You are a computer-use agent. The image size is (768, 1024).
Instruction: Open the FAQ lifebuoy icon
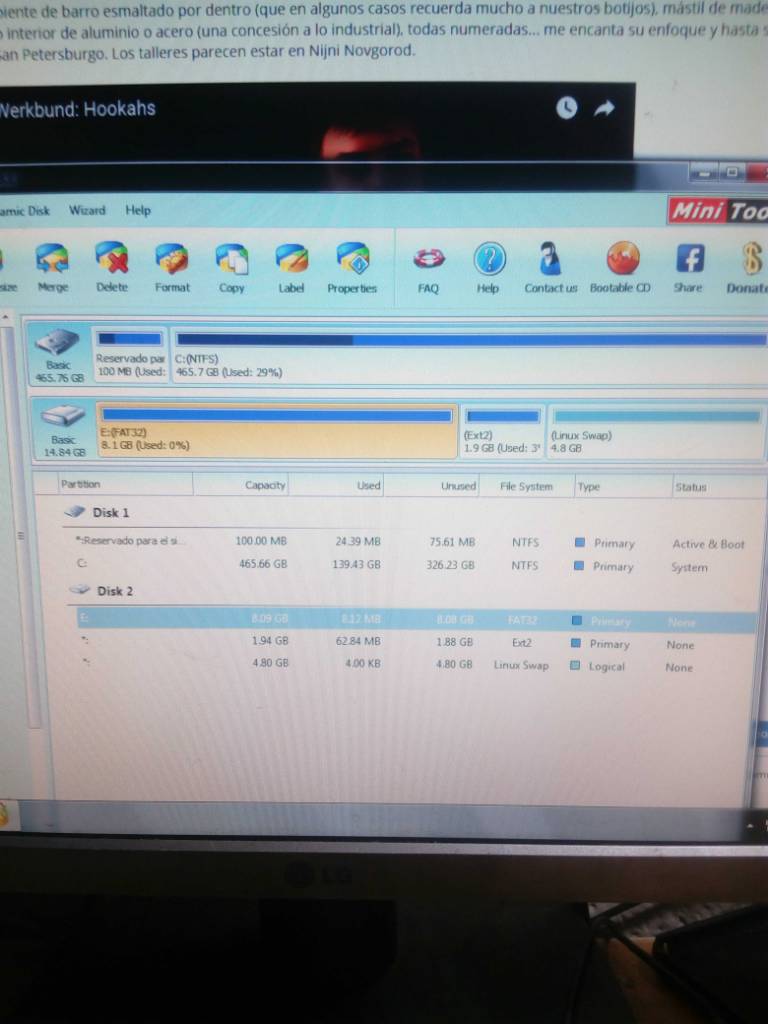tap(429, 259)
